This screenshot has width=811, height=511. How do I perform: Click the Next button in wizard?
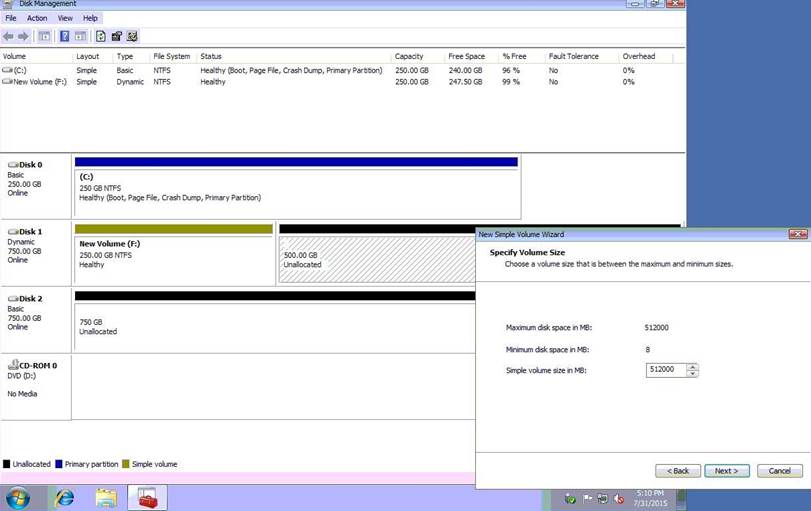pos(726,470)
